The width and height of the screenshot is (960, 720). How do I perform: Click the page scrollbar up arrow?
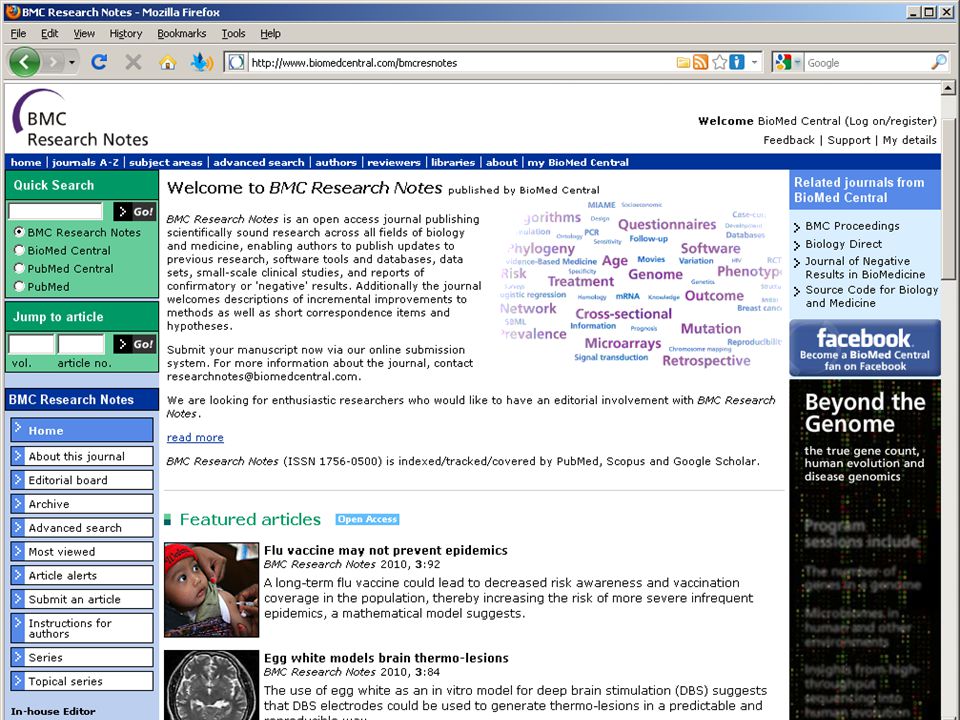[948, 88]
